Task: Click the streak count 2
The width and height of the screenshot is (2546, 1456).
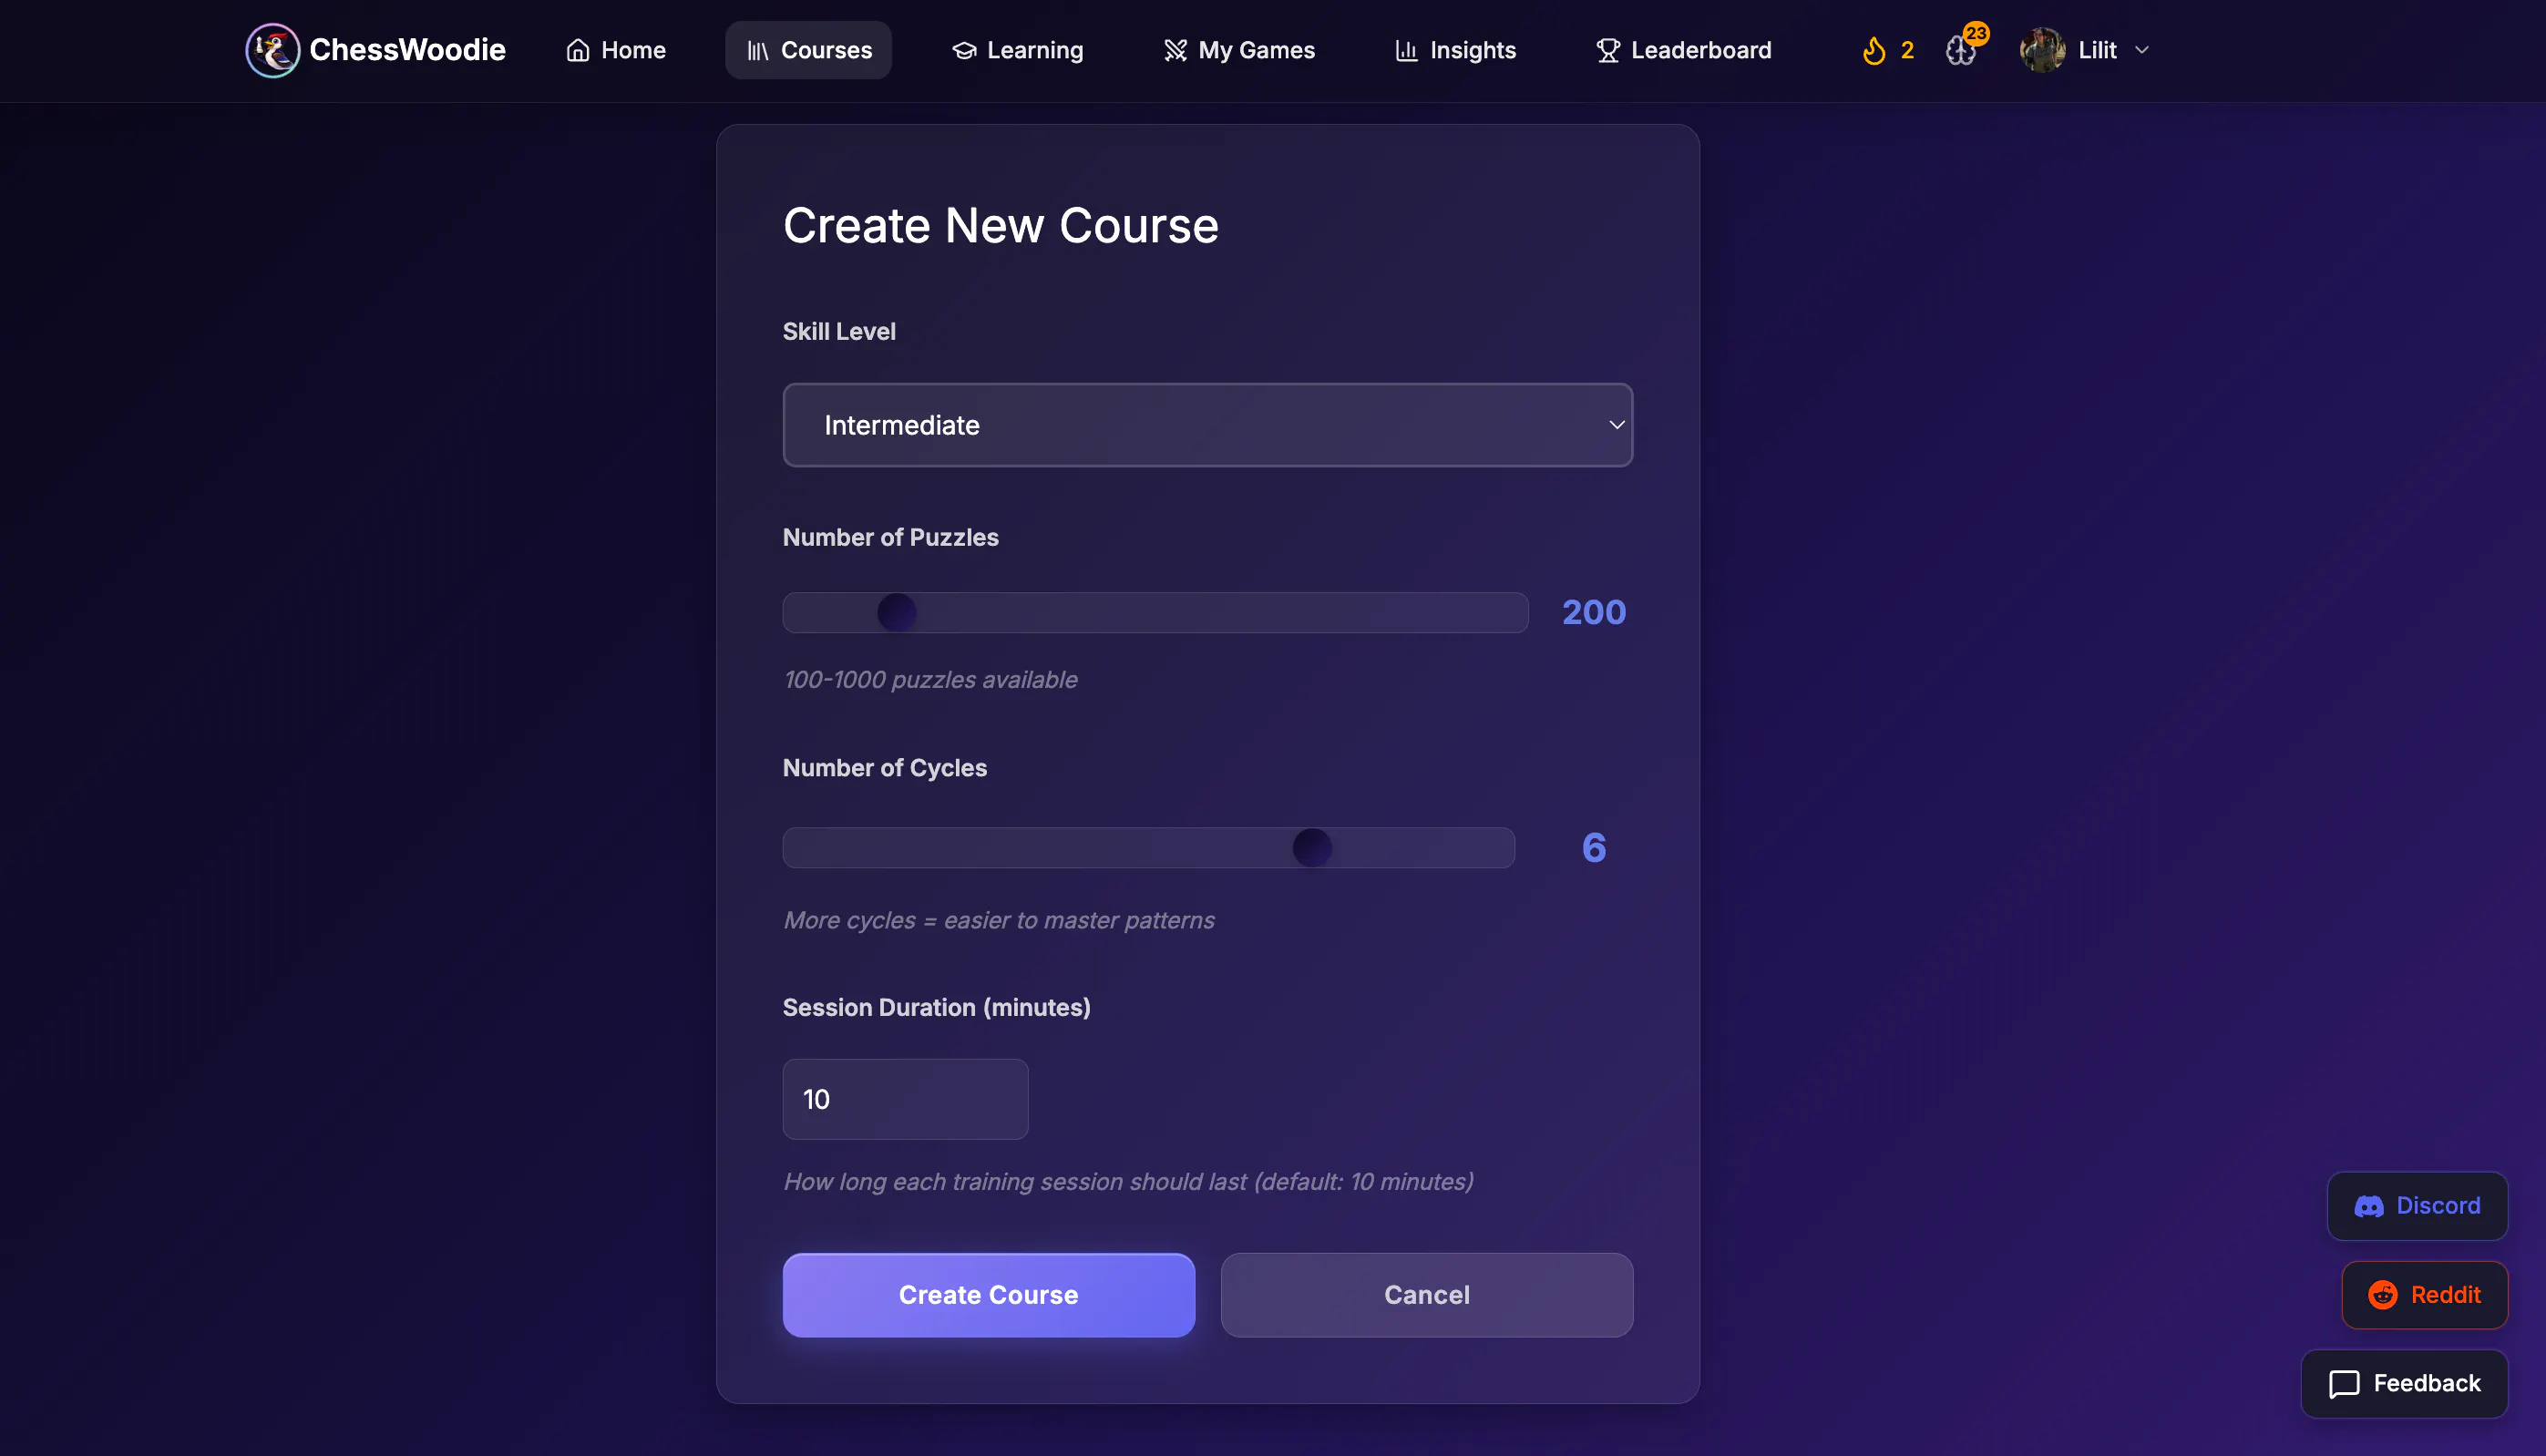Action: pyautogui.click(x=1907, y=50)
